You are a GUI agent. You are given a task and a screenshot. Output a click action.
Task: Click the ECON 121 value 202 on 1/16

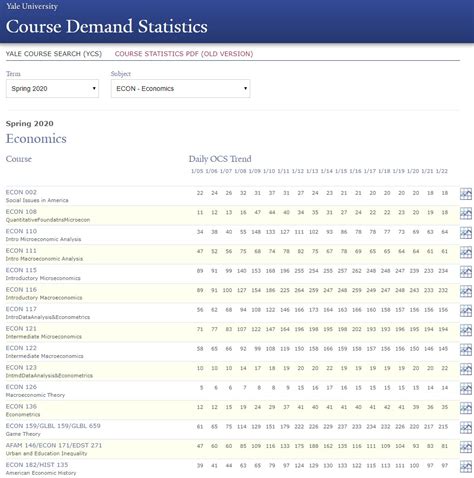(357, 329)
